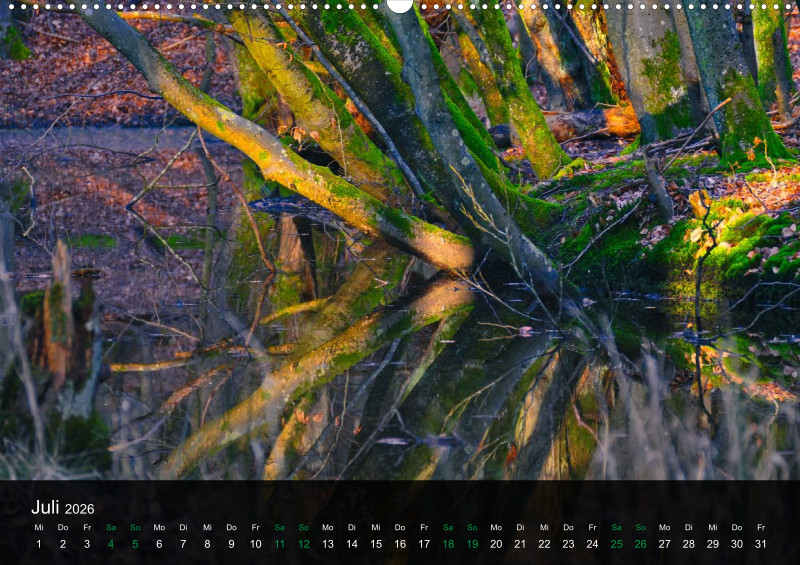The width and height of the screenshot is (800, 565).
Task: Pick date 8 in the calendar
Action: pos(207,544)
